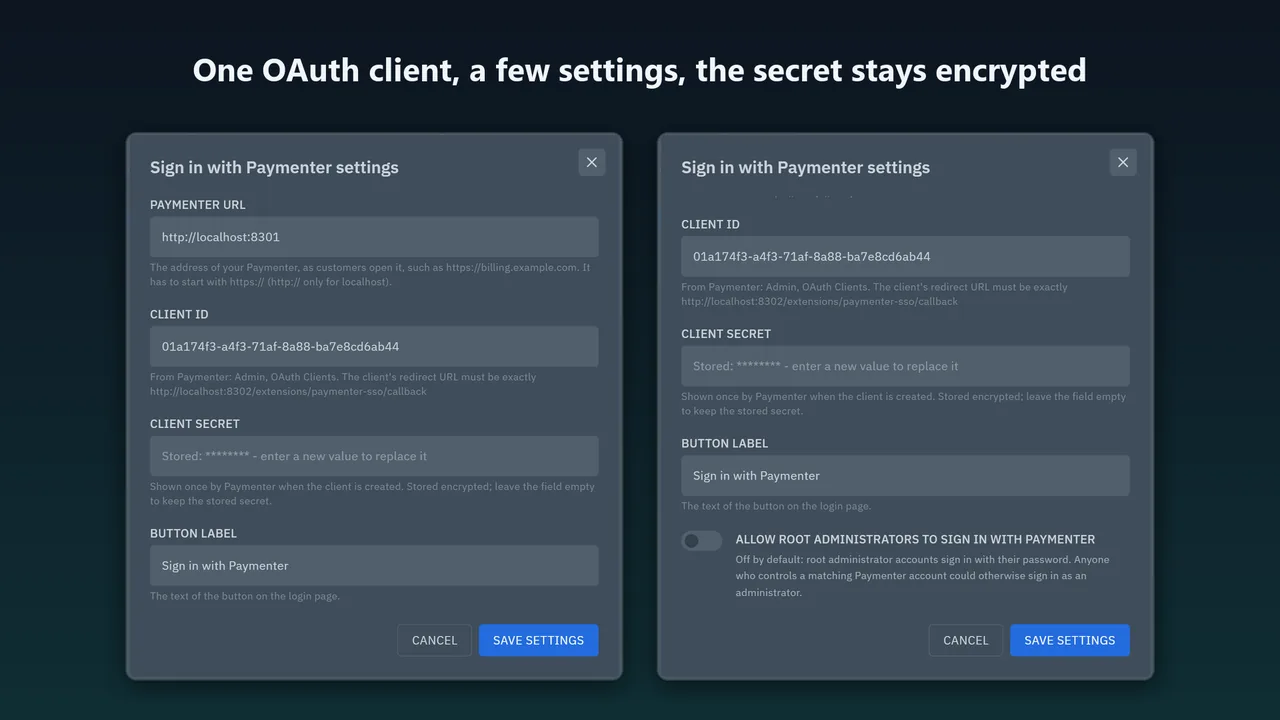The image size is (1280, 720).
Task: Click the right dialog's redirect URL helper text
Action: (874, 294)
